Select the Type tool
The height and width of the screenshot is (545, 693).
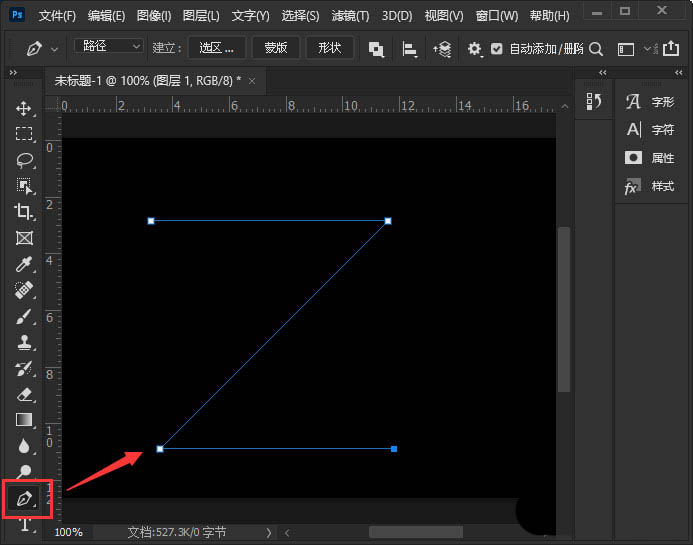pos(25,525)
